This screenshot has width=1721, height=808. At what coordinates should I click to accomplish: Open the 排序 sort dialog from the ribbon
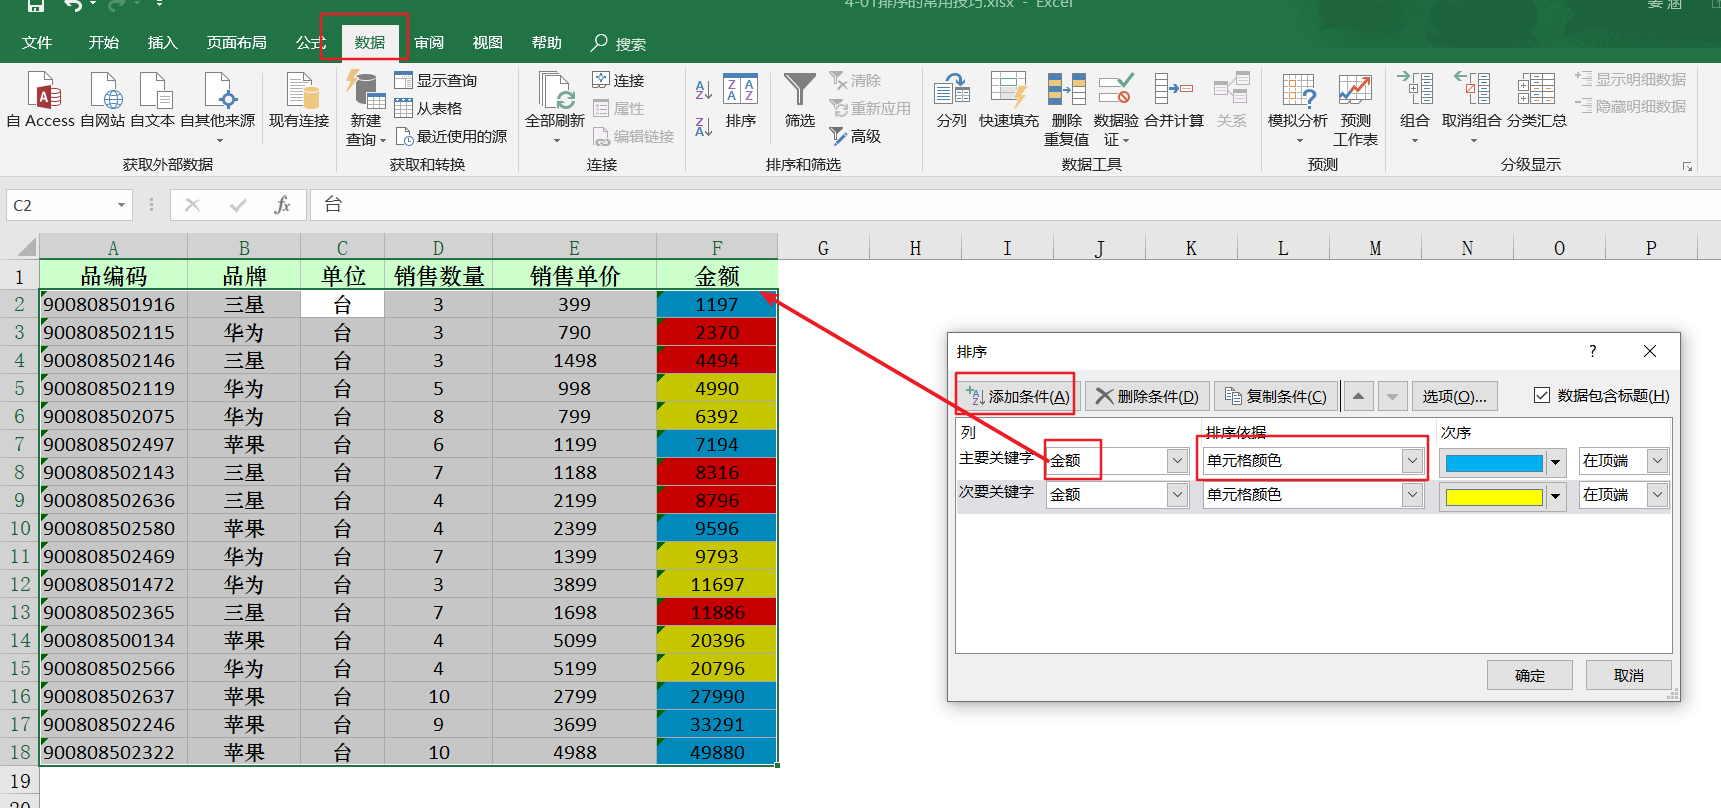(x=741, y=100)
